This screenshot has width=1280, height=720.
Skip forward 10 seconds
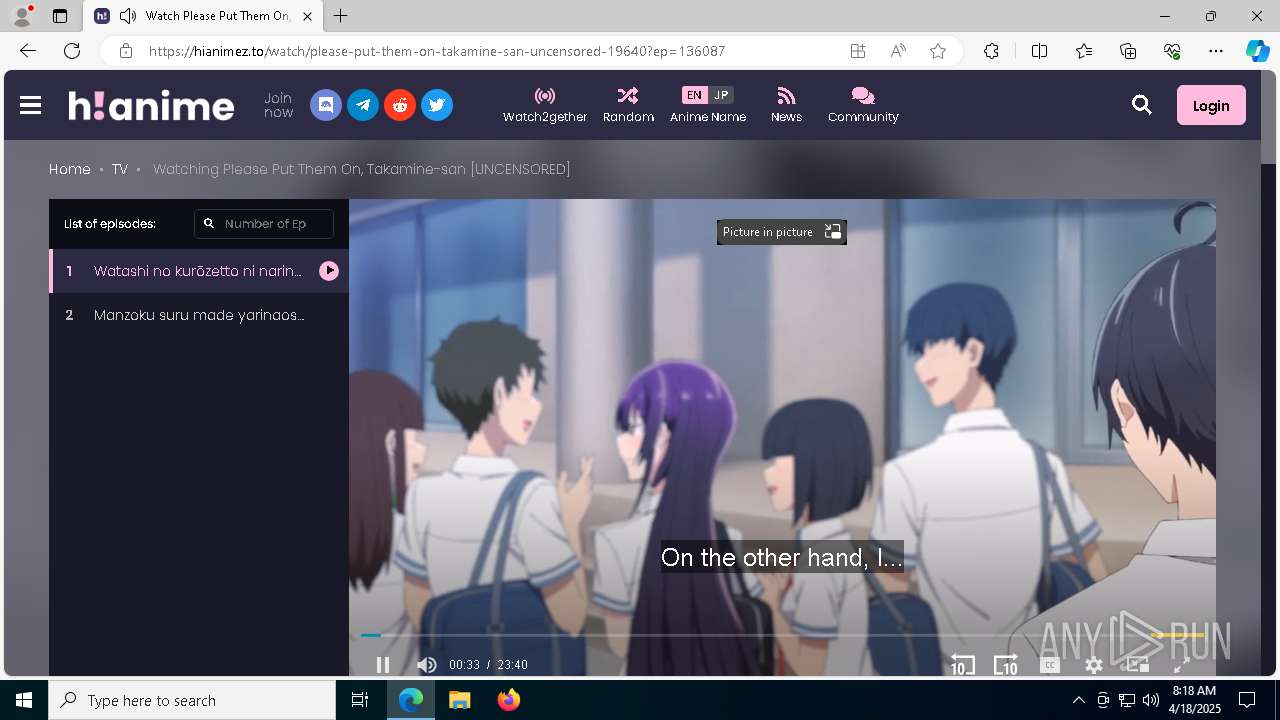(x=1006, y=665)
